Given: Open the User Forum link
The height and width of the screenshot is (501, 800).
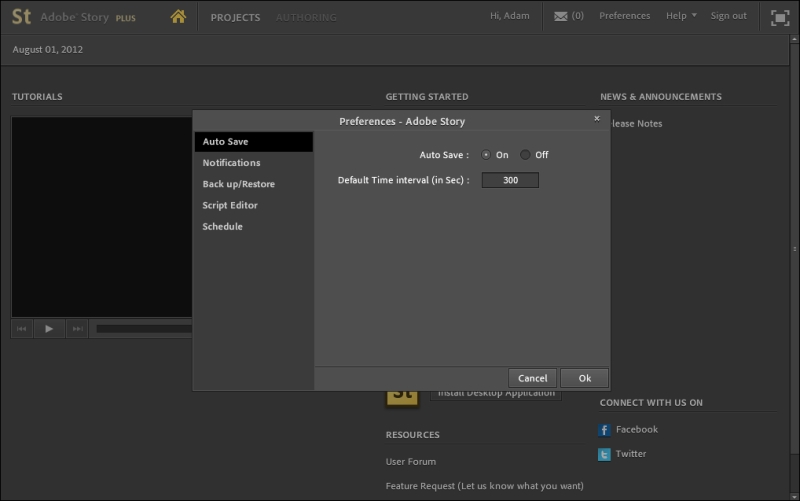Looking at the screenshot, I should (x=411, y=462).
